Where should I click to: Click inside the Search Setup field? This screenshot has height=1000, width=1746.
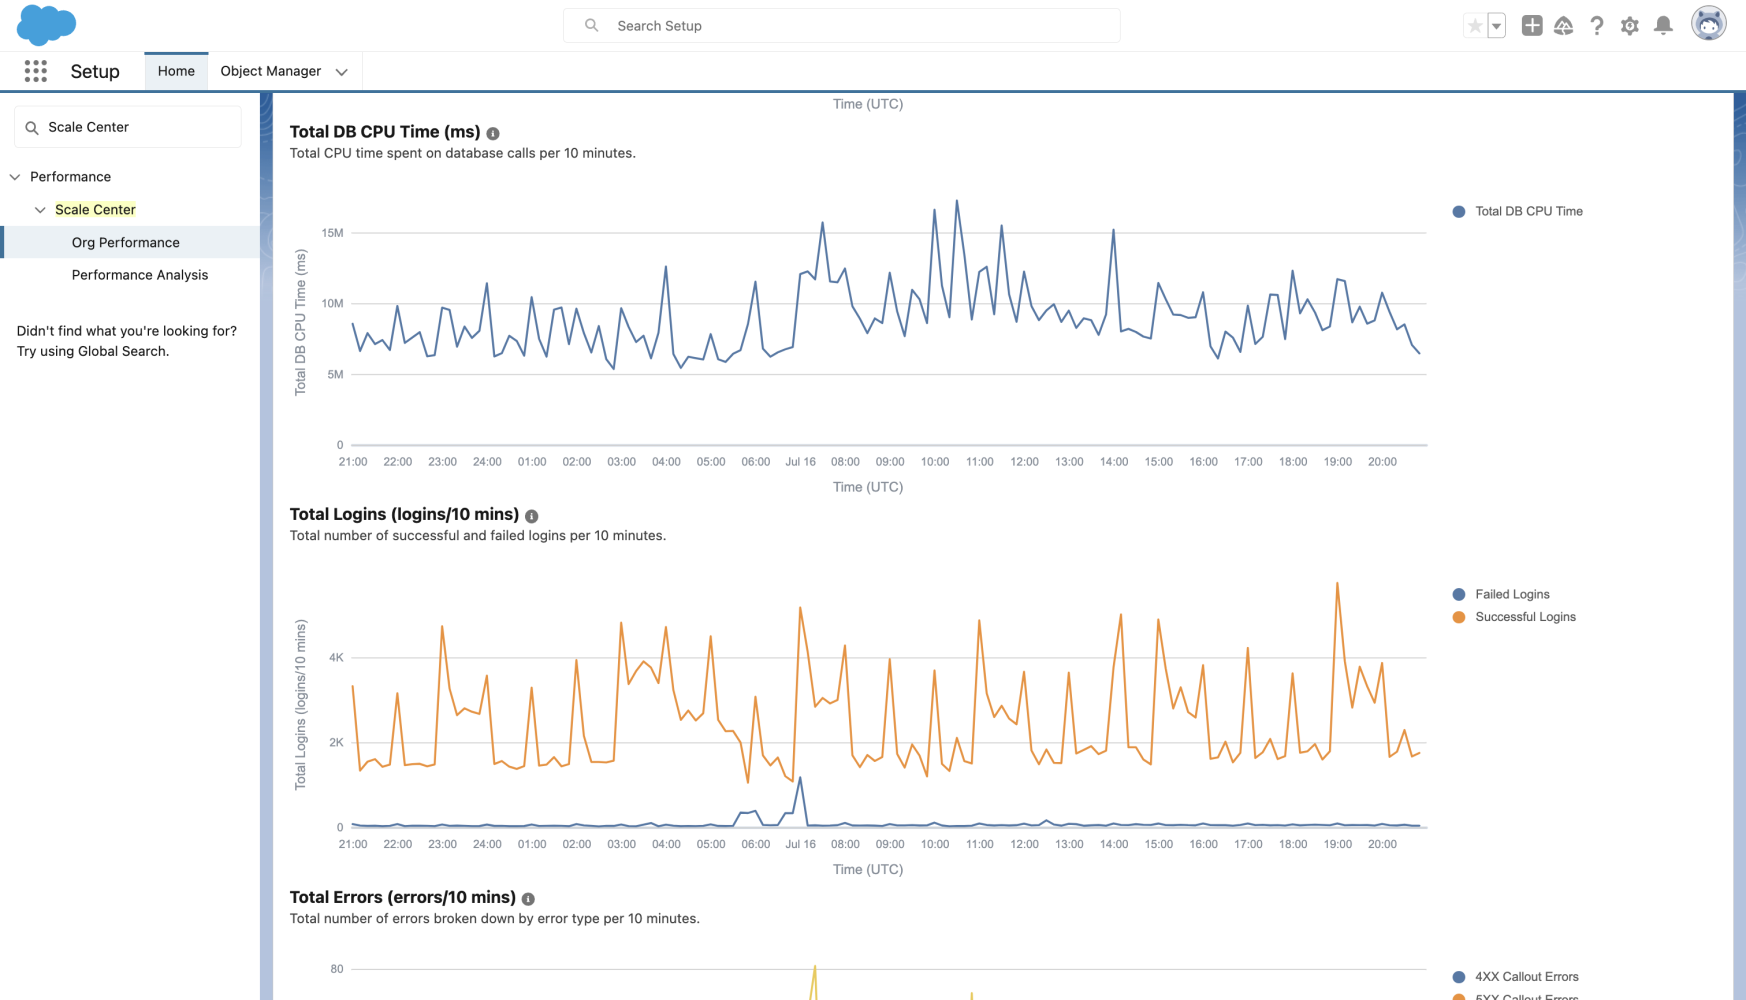point(840,25)
